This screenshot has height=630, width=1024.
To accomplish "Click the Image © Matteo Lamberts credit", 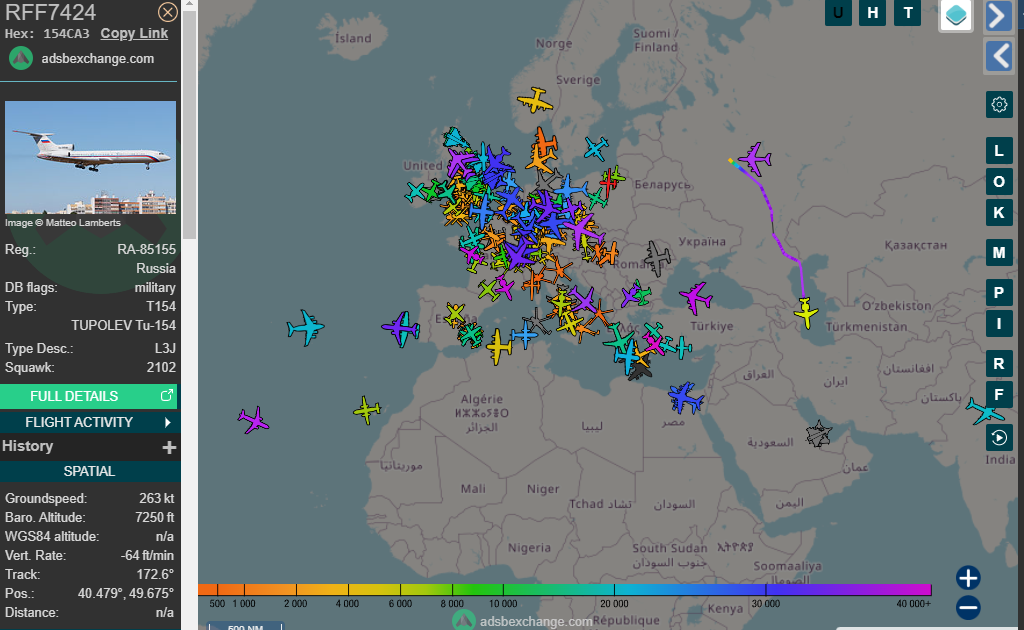I will tap(63, 223).
